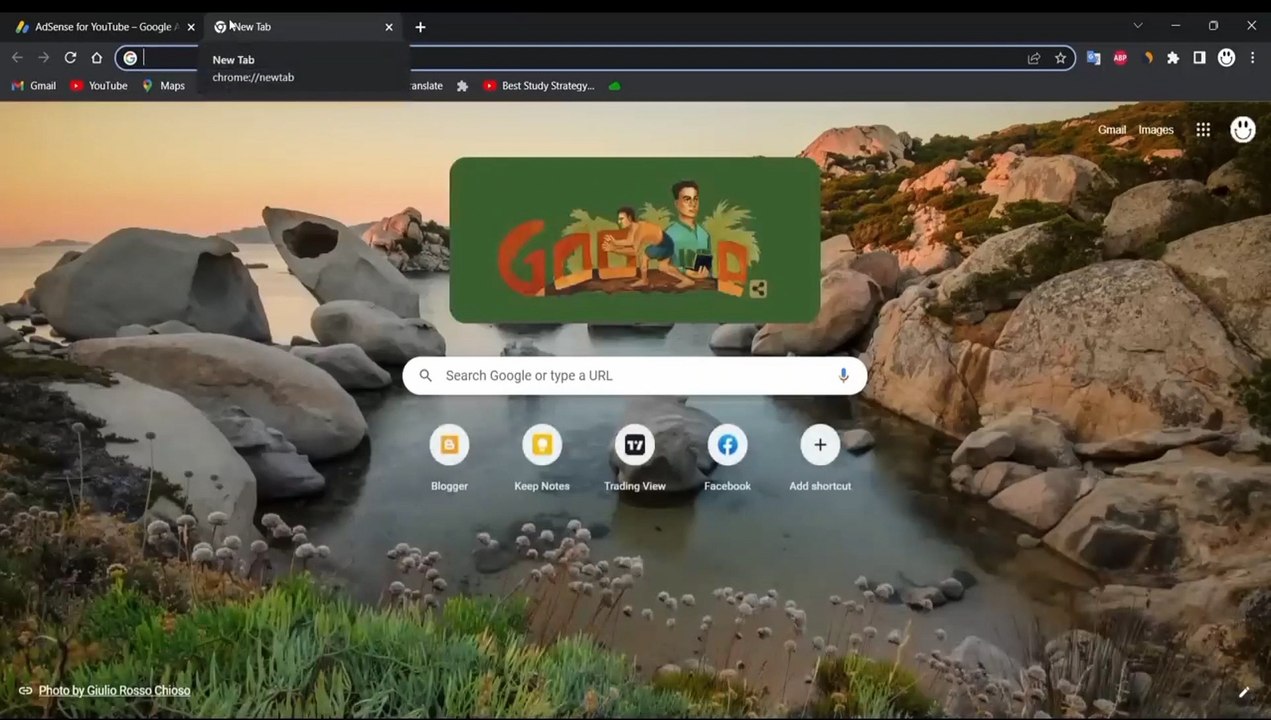This screenshot has width=1271, height=720.
Task: Open Images from the new tab page header
Action: tap(1156, 130)
